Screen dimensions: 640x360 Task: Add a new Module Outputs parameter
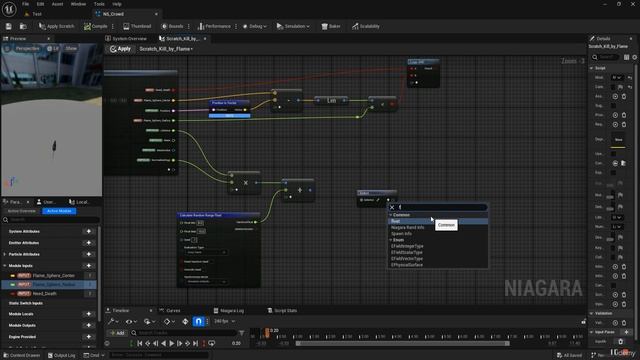click(x=89, y=325)
